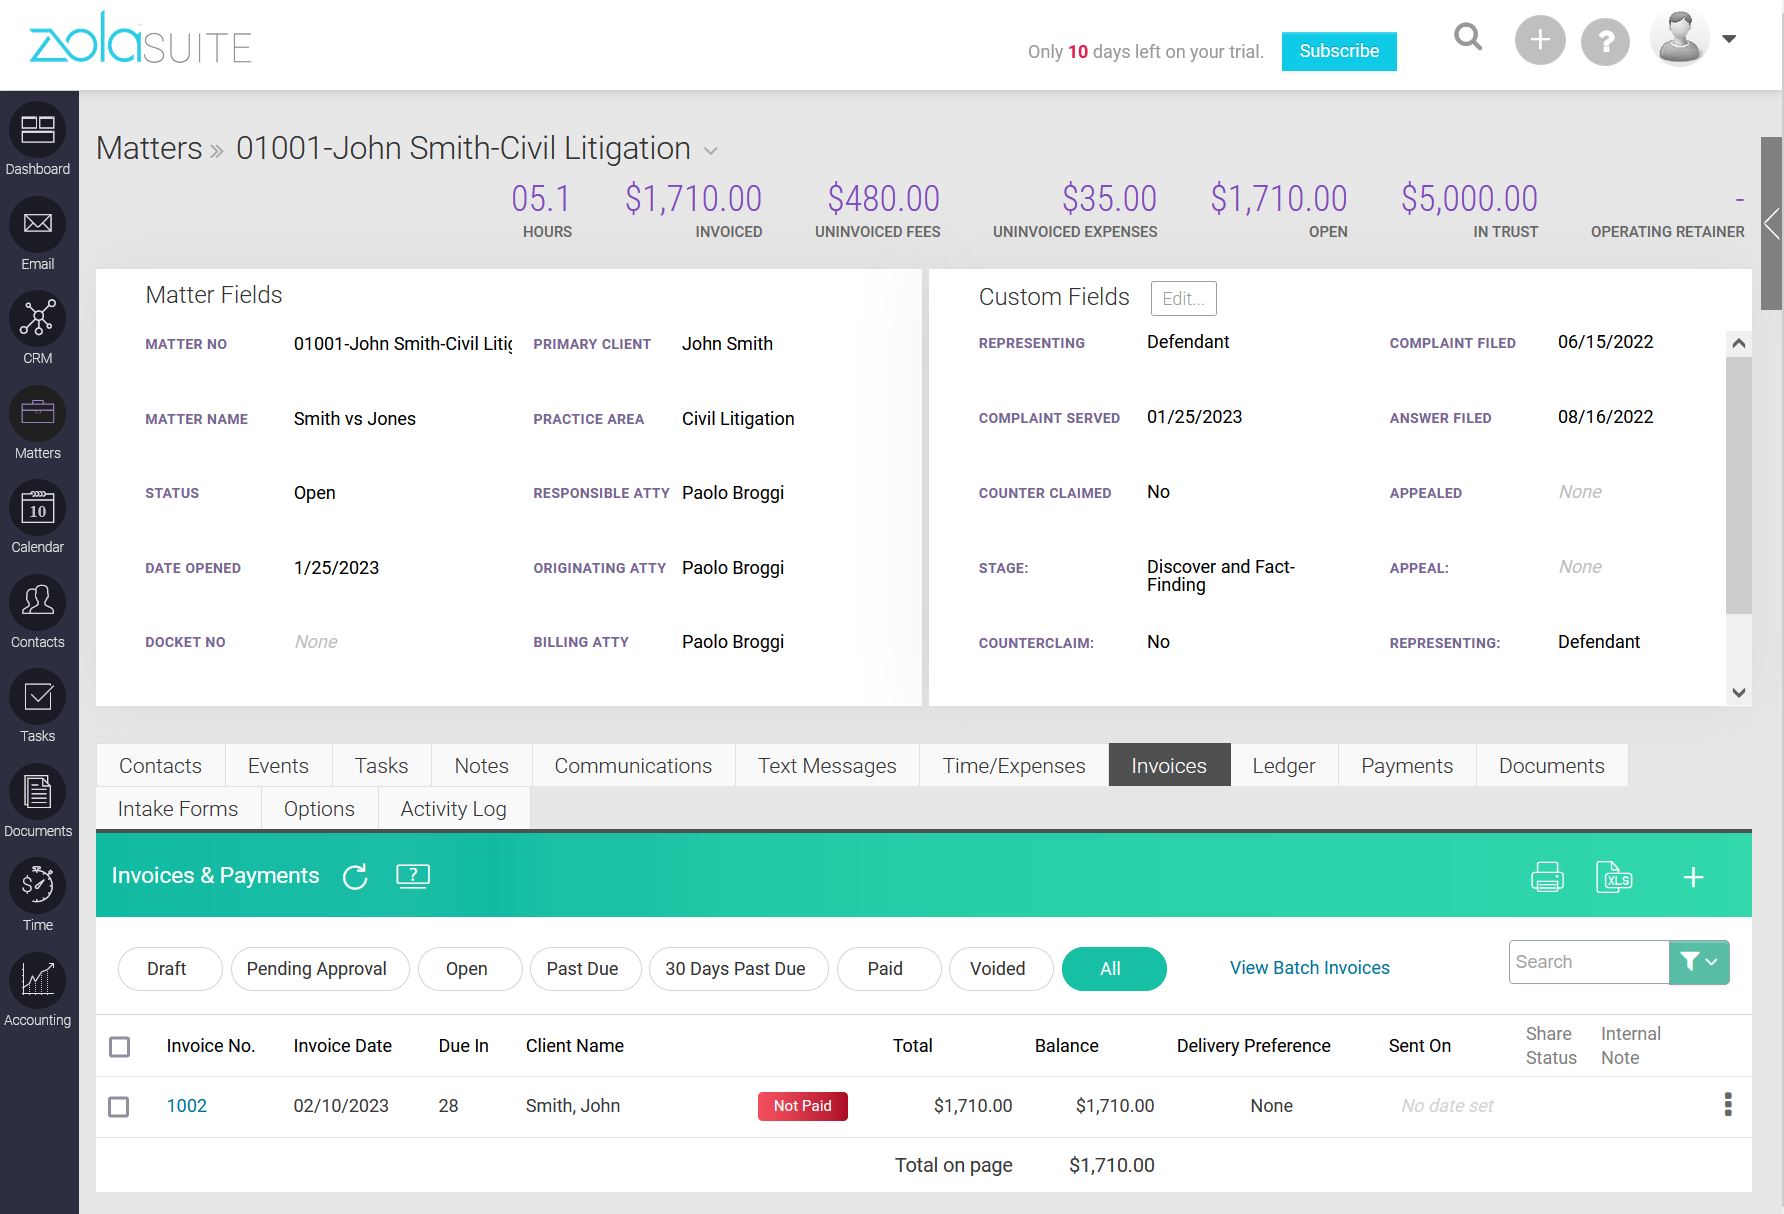Toggle the All invoices filter
The image size is (1784, 1214).
pos(1113,968)
